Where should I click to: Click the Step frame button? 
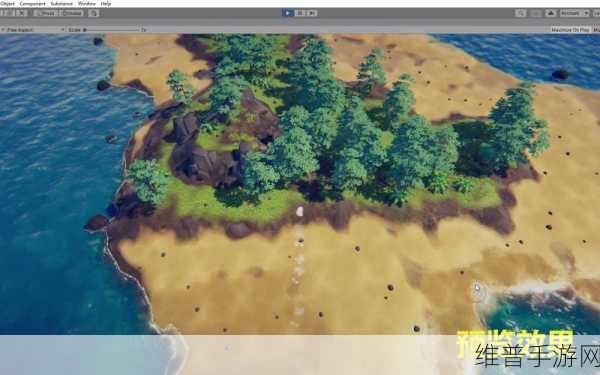coord(312,13)
